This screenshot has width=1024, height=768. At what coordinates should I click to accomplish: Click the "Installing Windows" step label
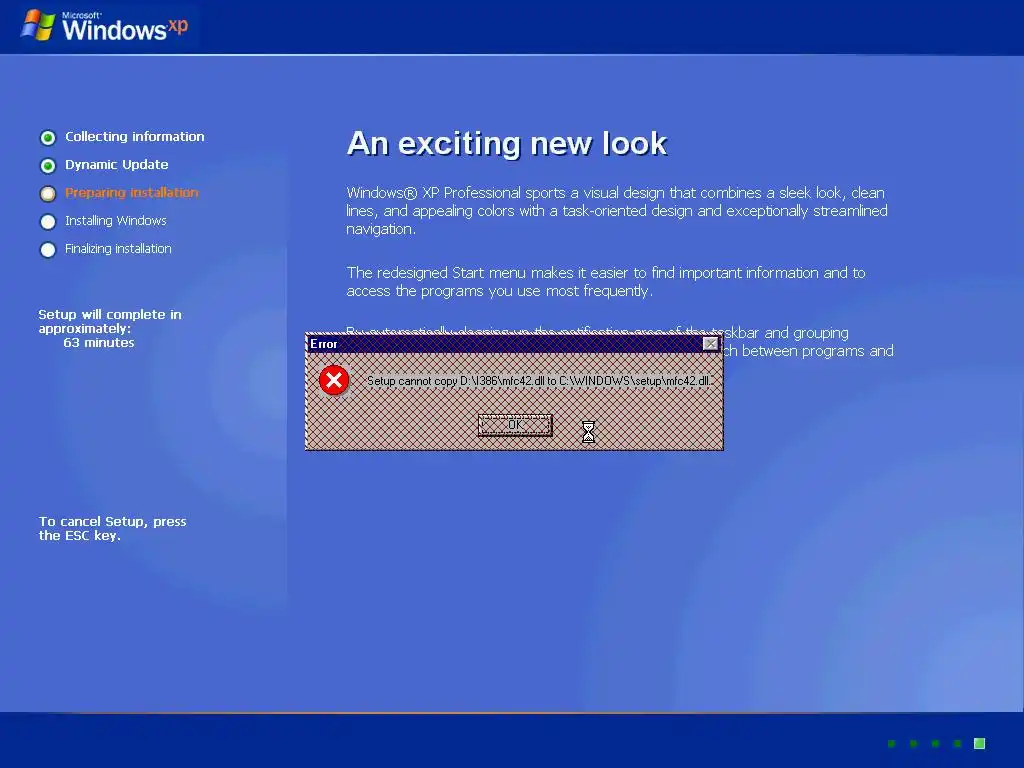[x=116, y=221]
